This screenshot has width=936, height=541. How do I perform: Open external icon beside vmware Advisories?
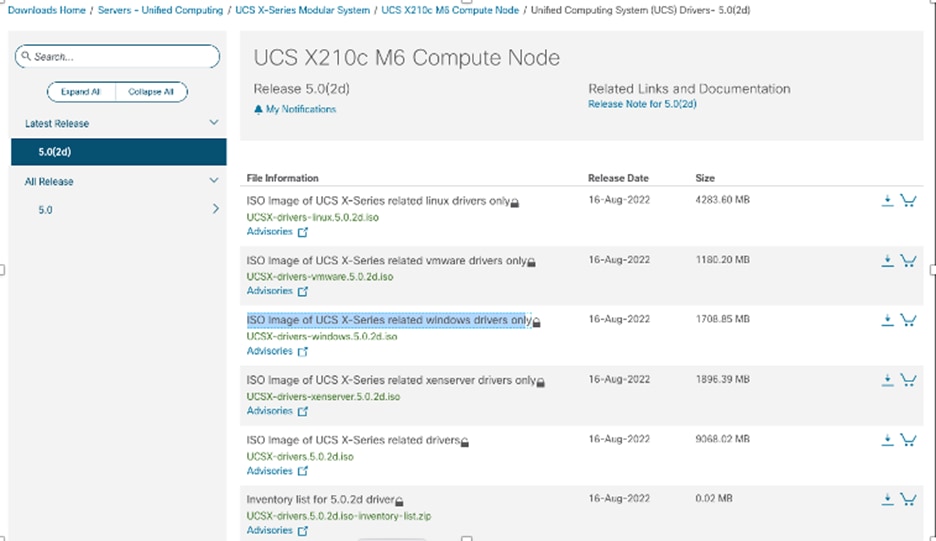coord(303,291)
